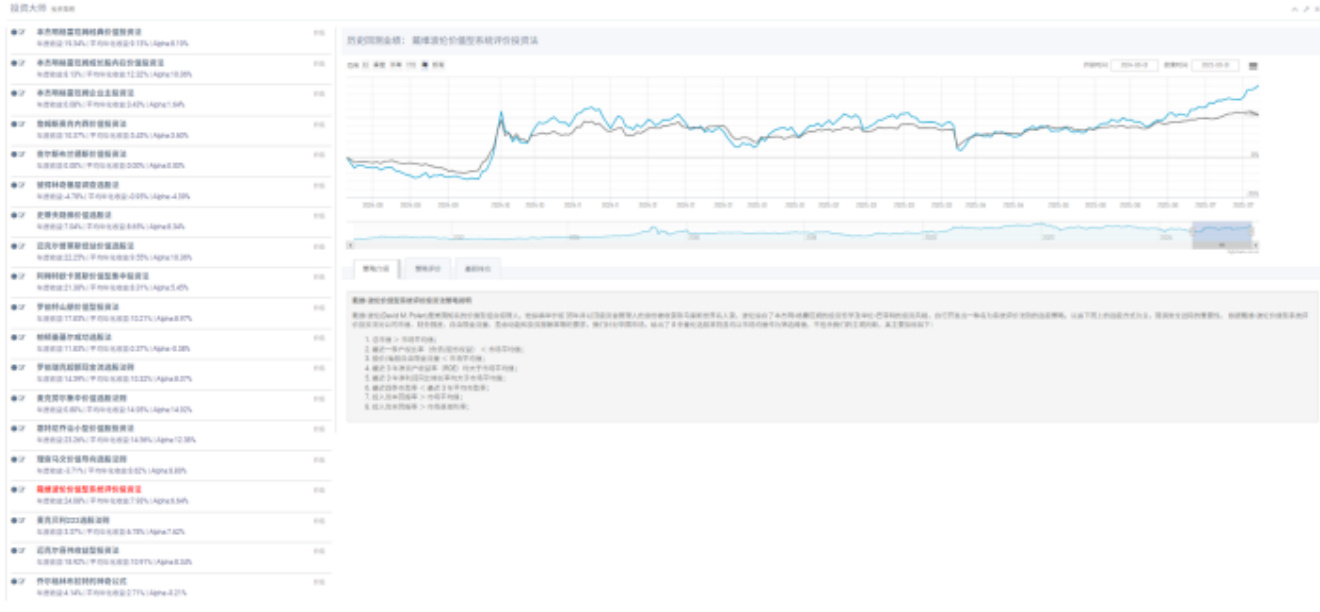Click the expand panel icon in the header
This screenshot has height=612, width=1320.
tap(1305, 8)
